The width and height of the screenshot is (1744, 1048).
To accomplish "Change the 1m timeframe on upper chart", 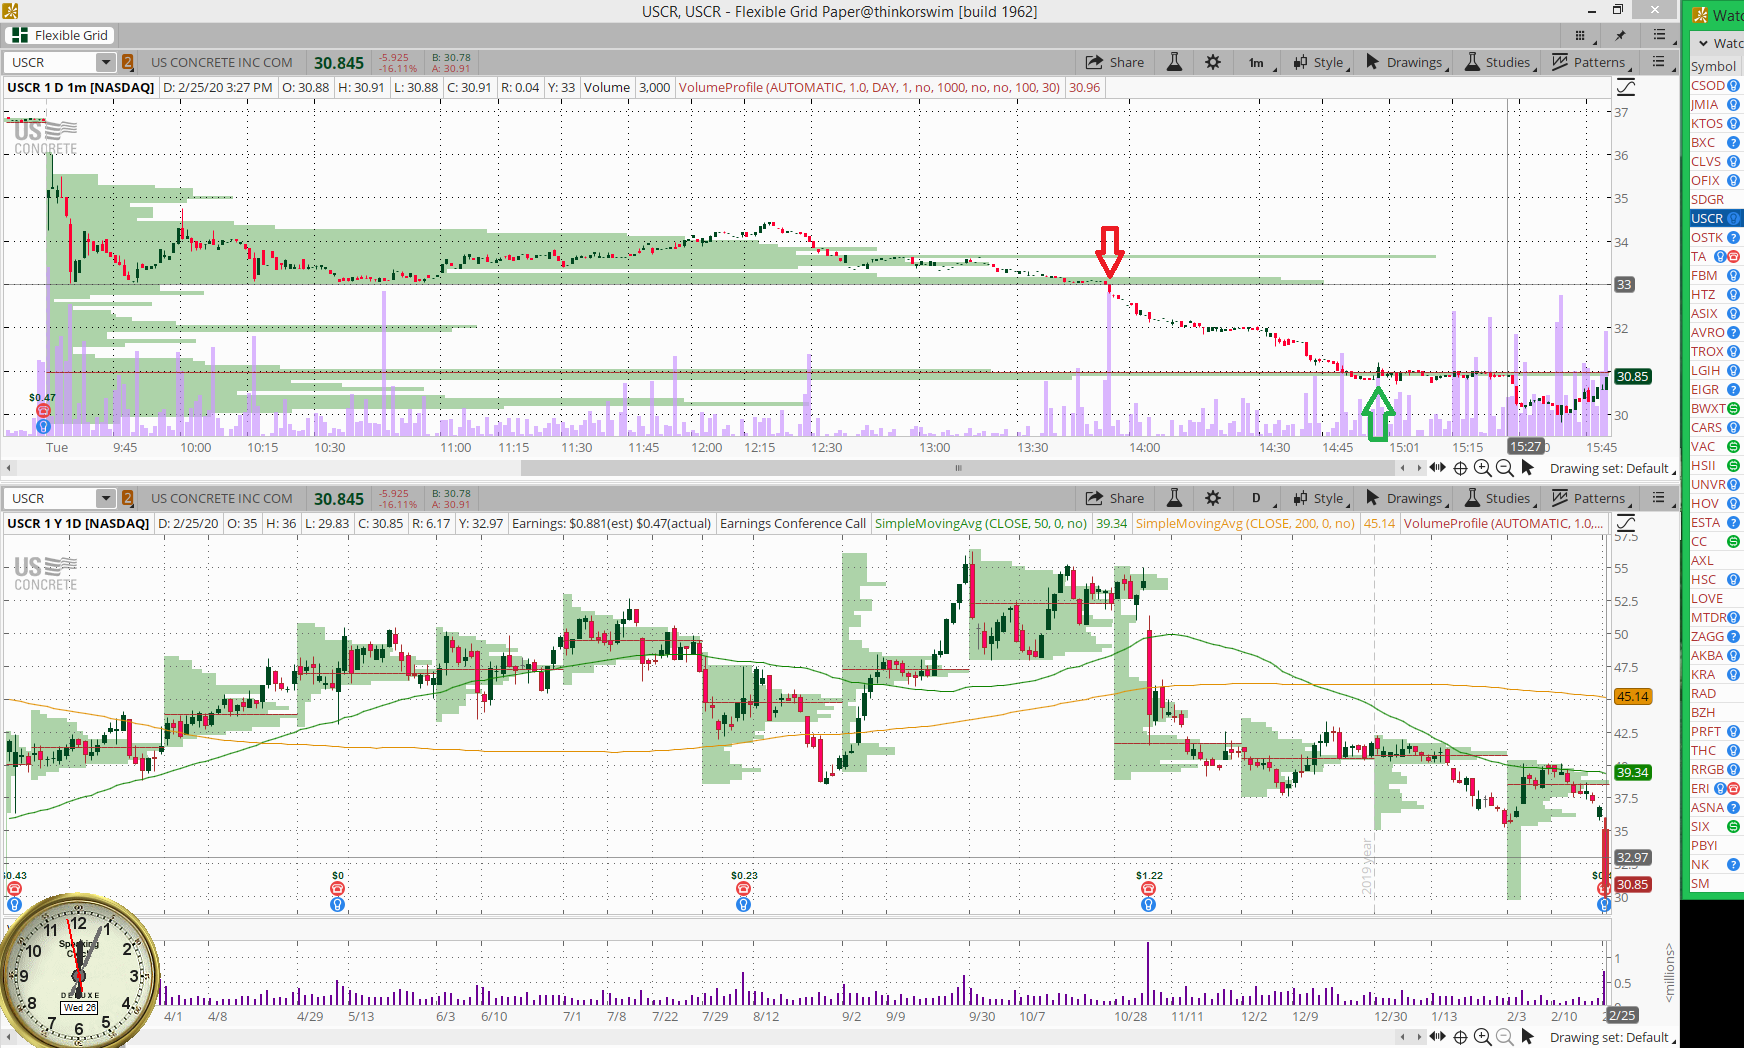I will click(x=1257, y=62).
